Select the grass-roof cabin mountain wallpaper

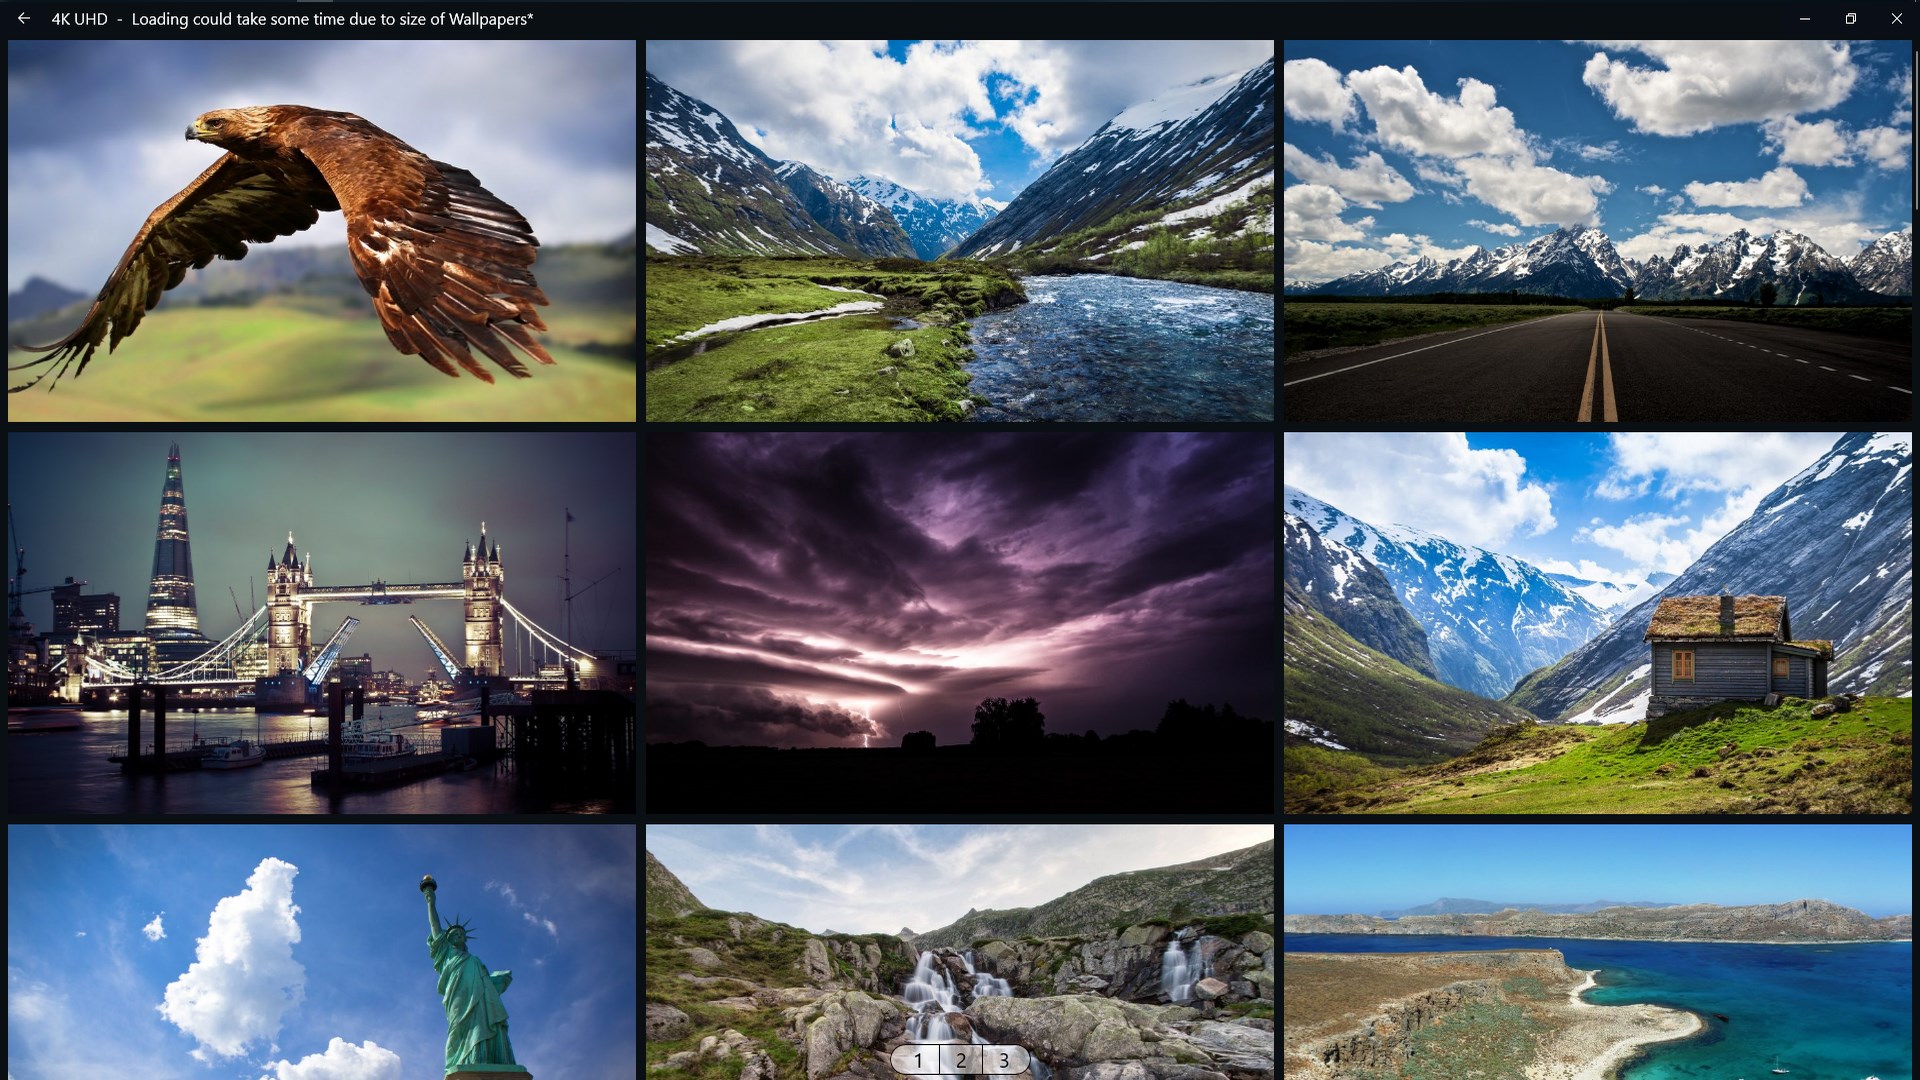click(x=1597, y=623)
